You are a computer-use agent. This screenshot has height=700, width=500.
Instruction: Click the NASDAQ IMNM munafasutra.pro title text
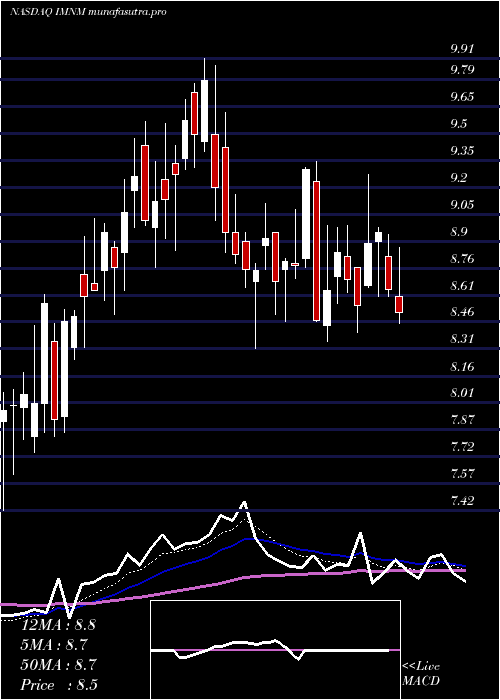88,12
